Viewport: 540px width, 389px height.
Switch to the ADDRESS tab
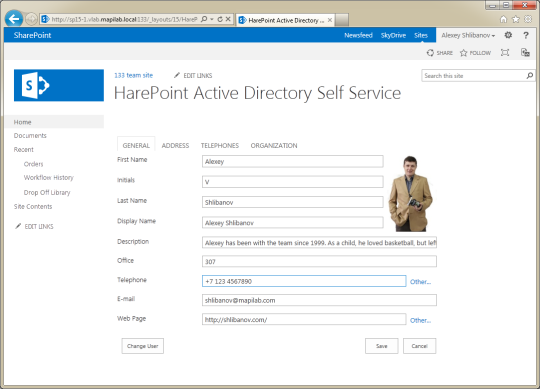point(175,145)
